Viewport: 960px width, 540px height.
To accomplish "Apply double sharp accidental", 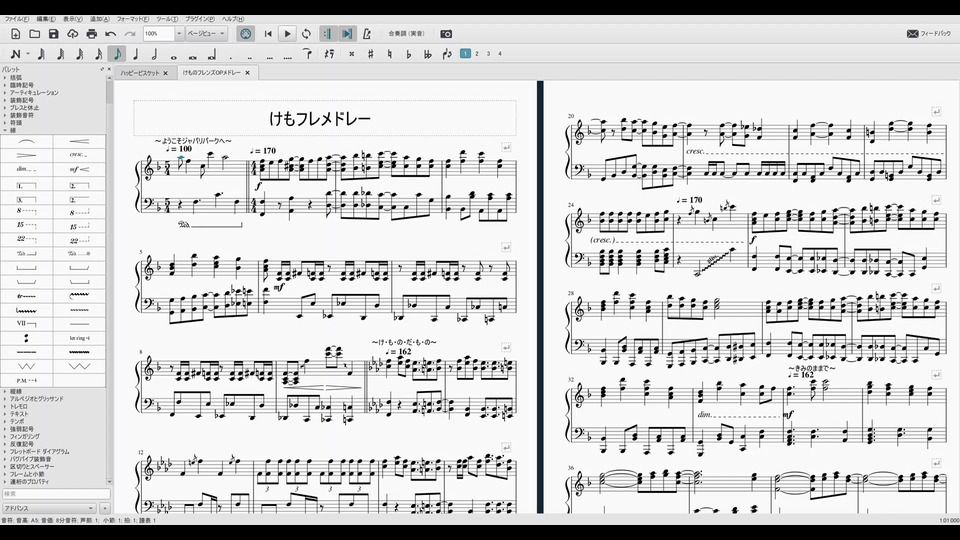I will tap(351, 54).
